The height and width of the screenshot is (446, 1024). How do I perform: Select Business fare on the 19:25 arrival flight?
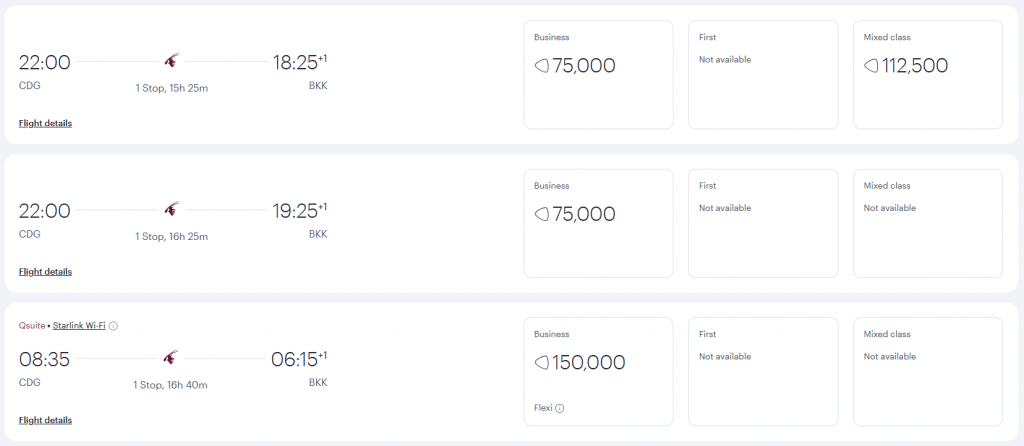click(x=598, y=223)
